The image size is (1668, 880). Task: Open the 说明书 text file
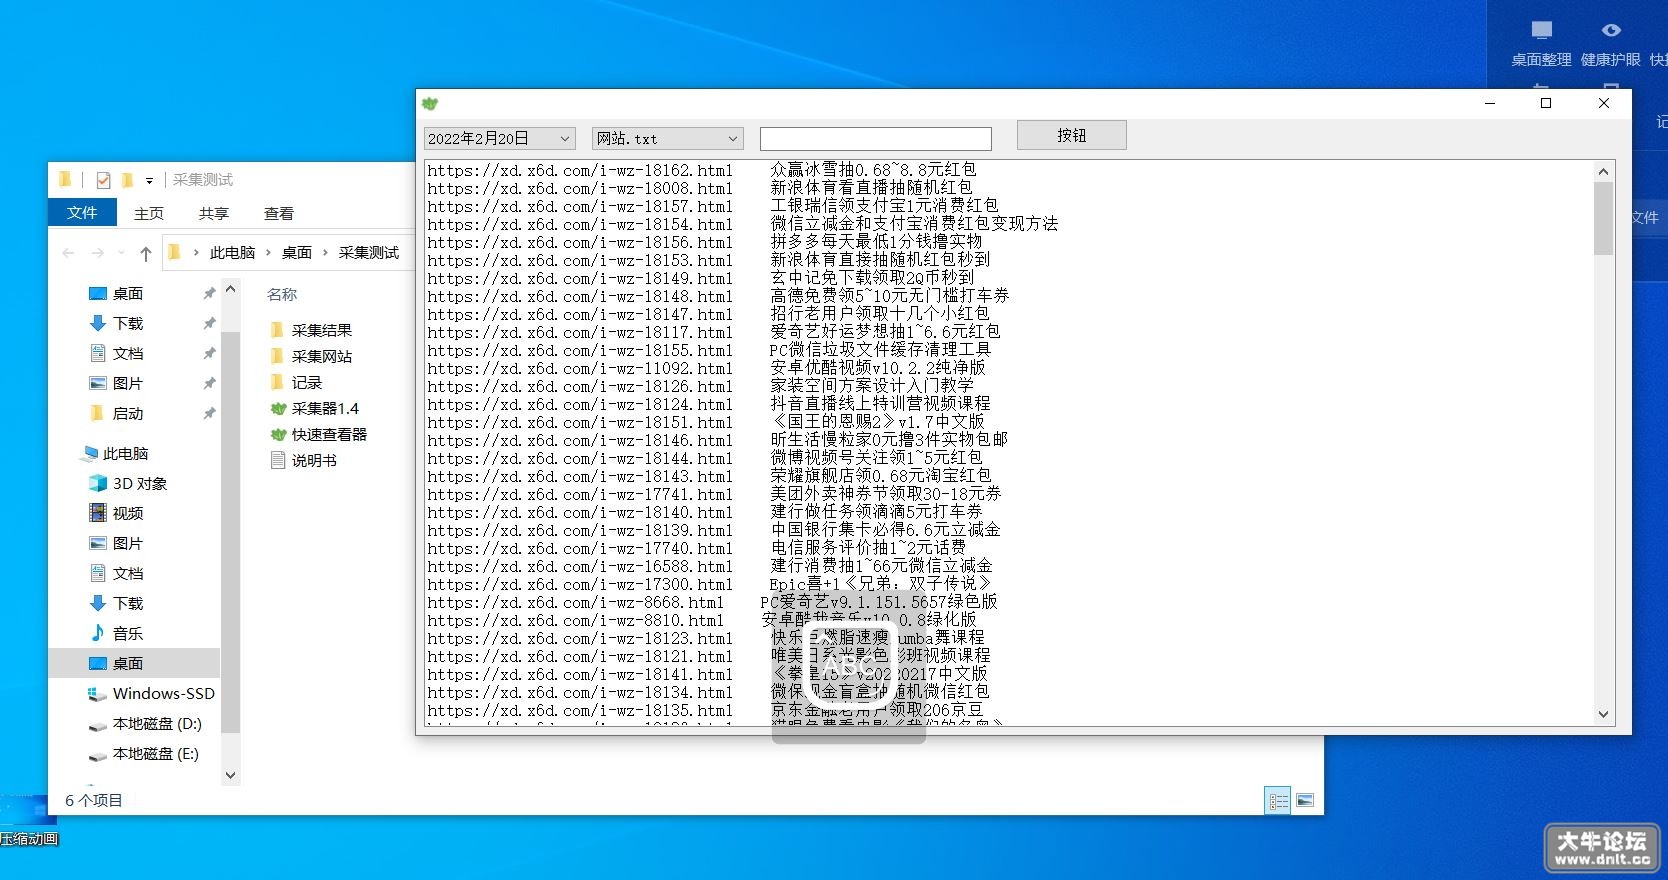303,460
